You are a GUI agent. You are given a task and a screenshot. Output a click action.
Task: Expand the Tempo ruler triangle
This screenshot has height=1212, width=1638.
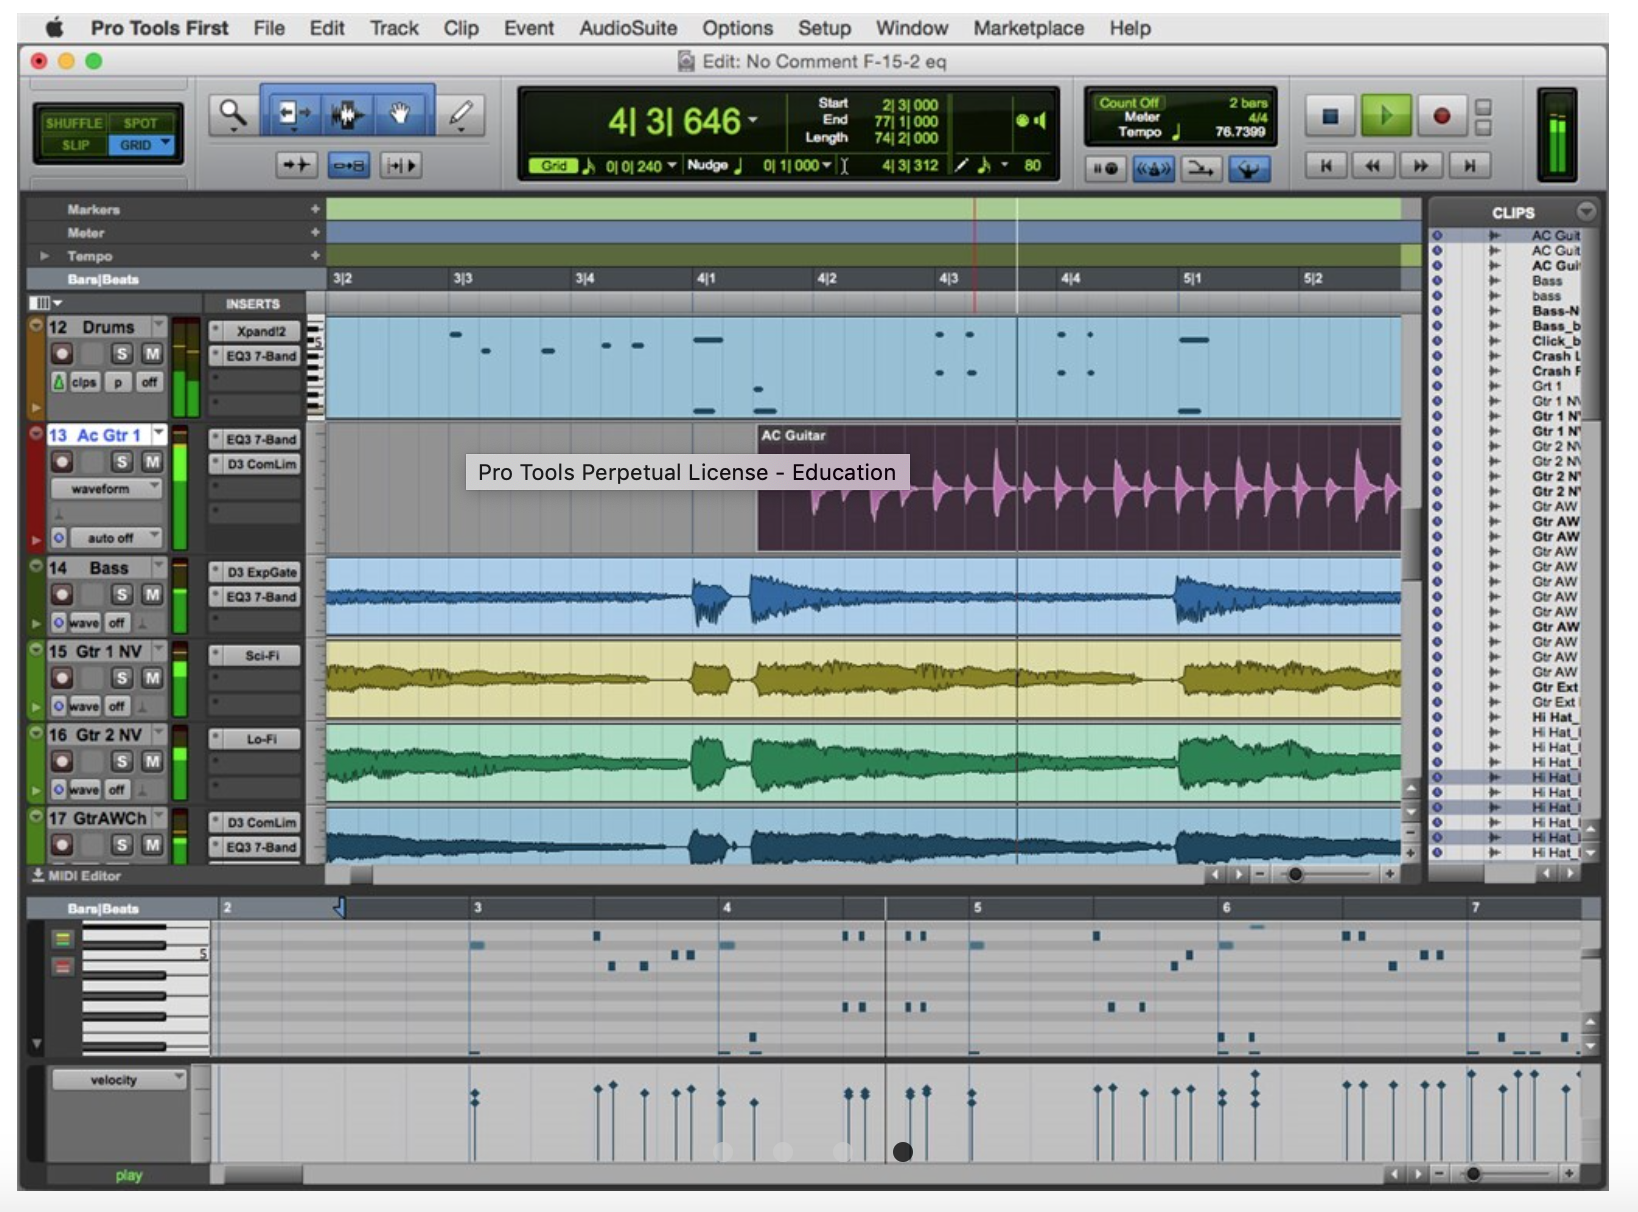(x=44, y=256)
